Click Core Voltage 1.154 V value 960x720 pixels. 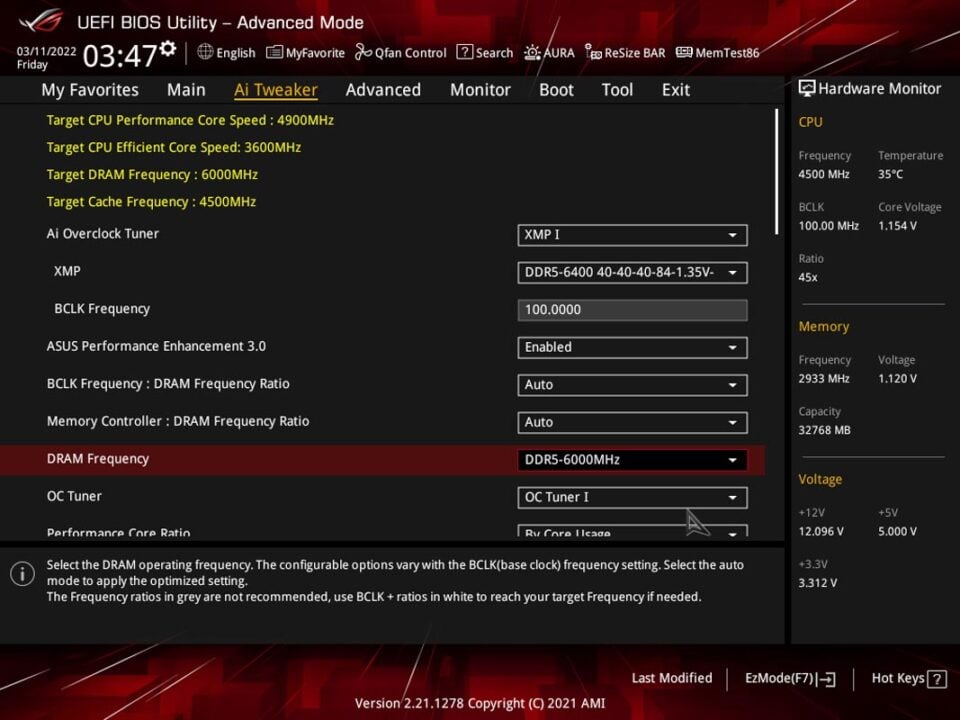pyautogui.click(x=897, y=226)
